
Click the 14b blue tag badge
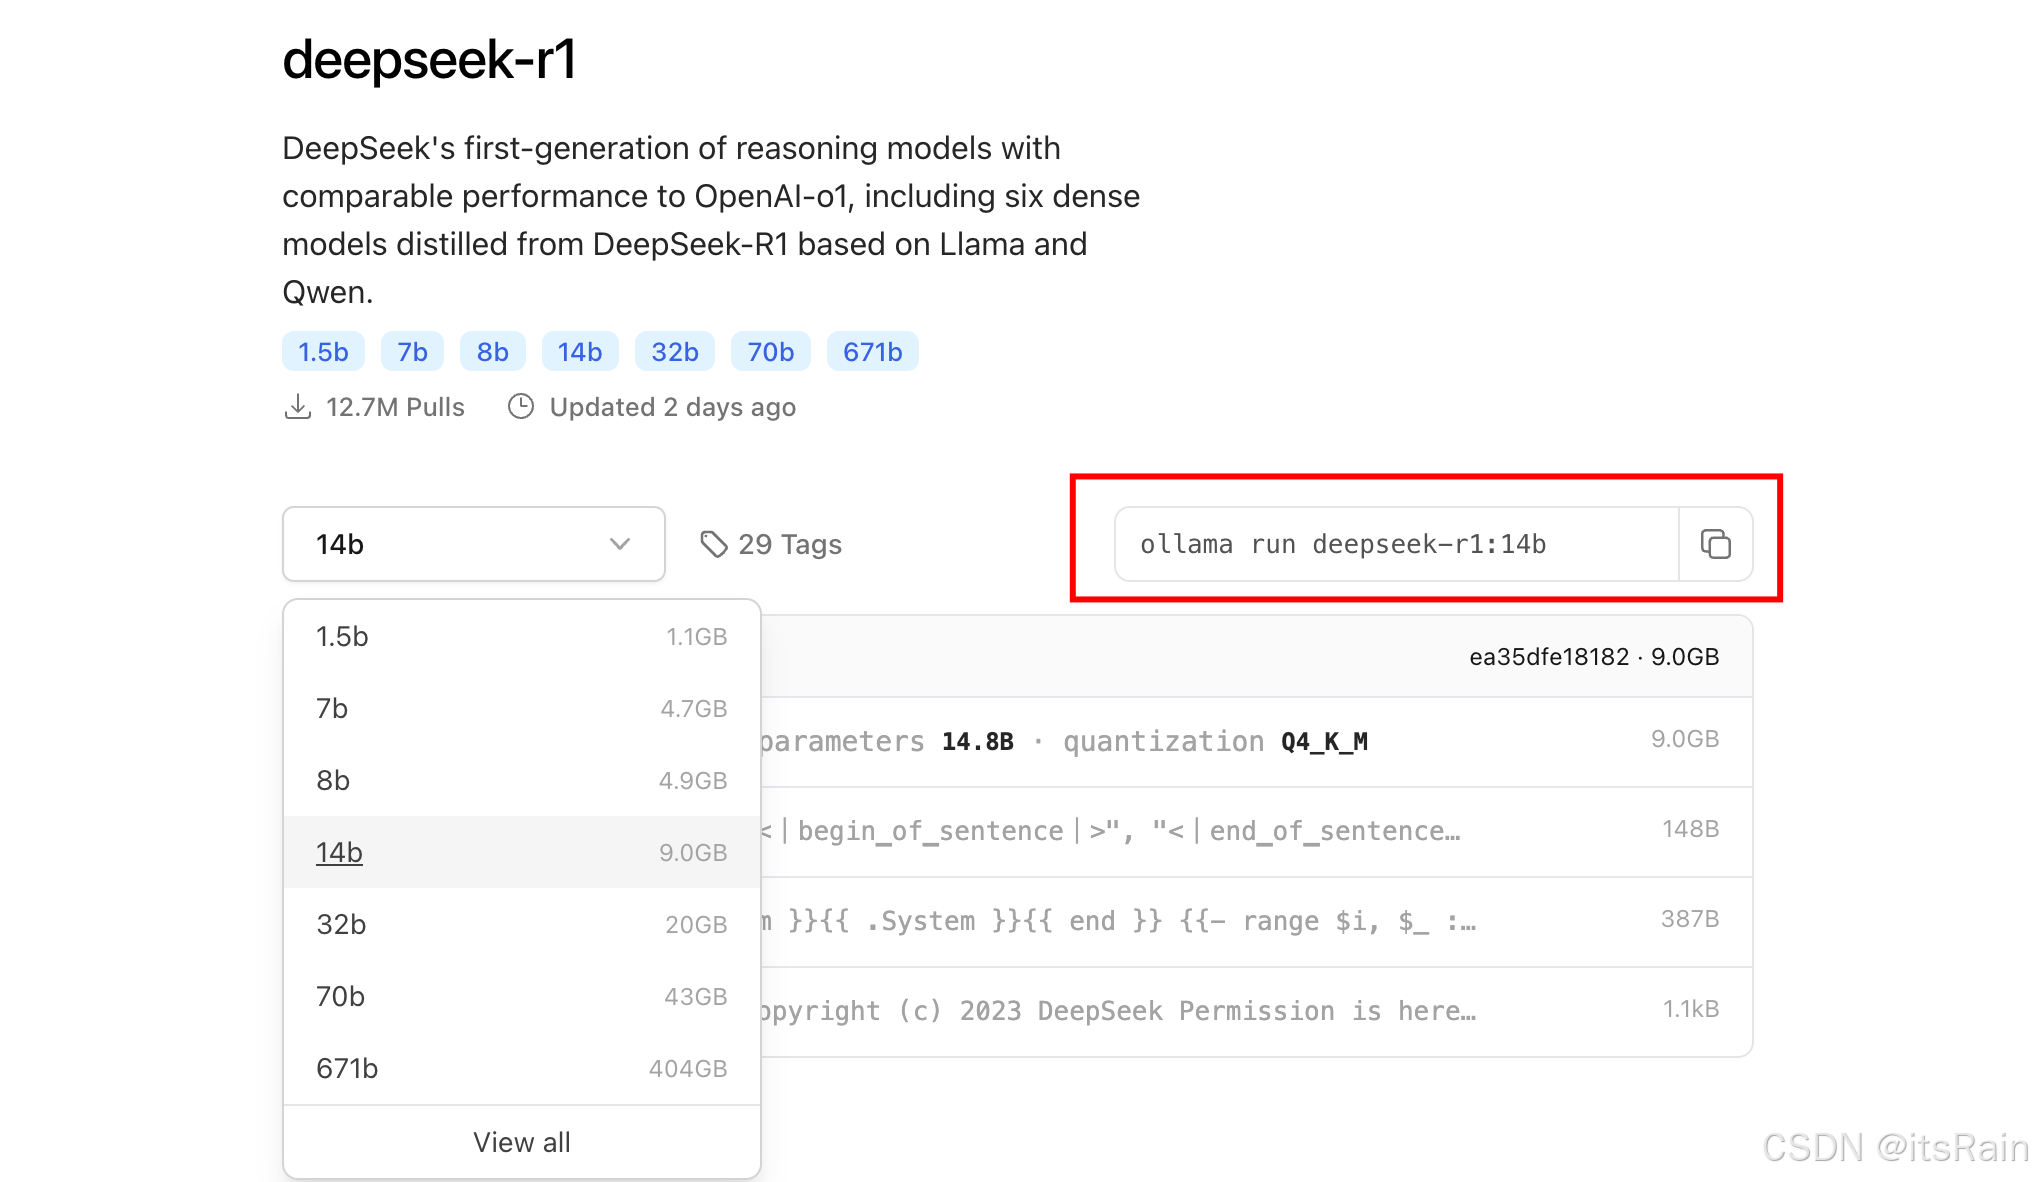pos(580,352)
